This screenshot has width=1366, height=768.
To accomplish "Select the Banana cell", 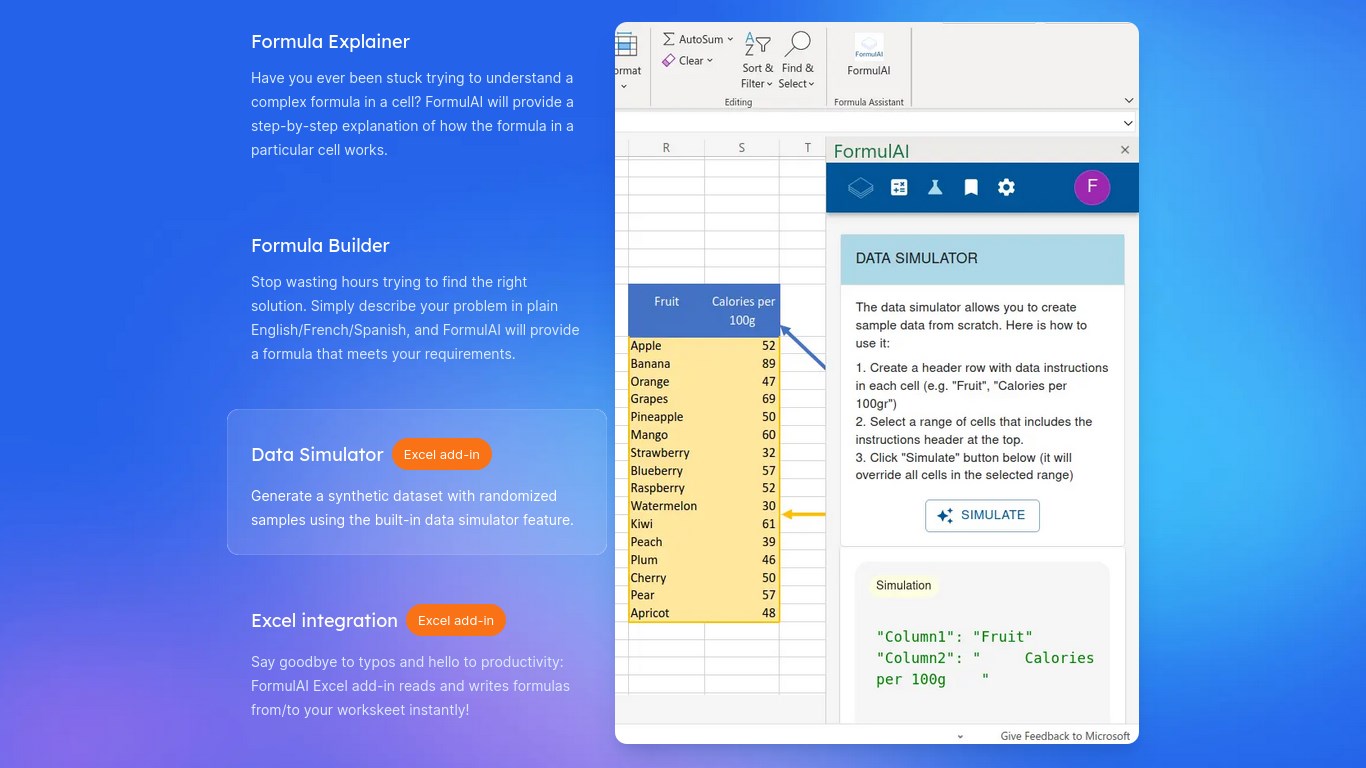I will point(666,364).
